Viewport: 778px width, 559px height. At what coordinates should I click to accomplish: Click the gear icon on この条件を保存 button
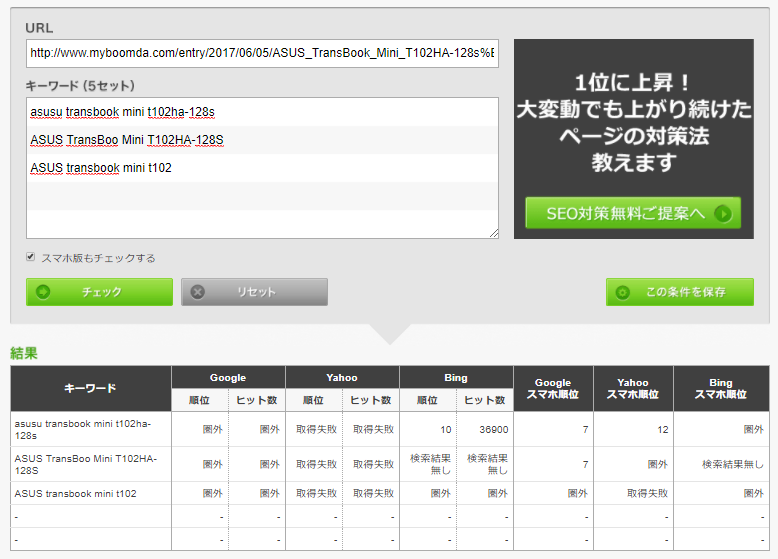(623, 292)
